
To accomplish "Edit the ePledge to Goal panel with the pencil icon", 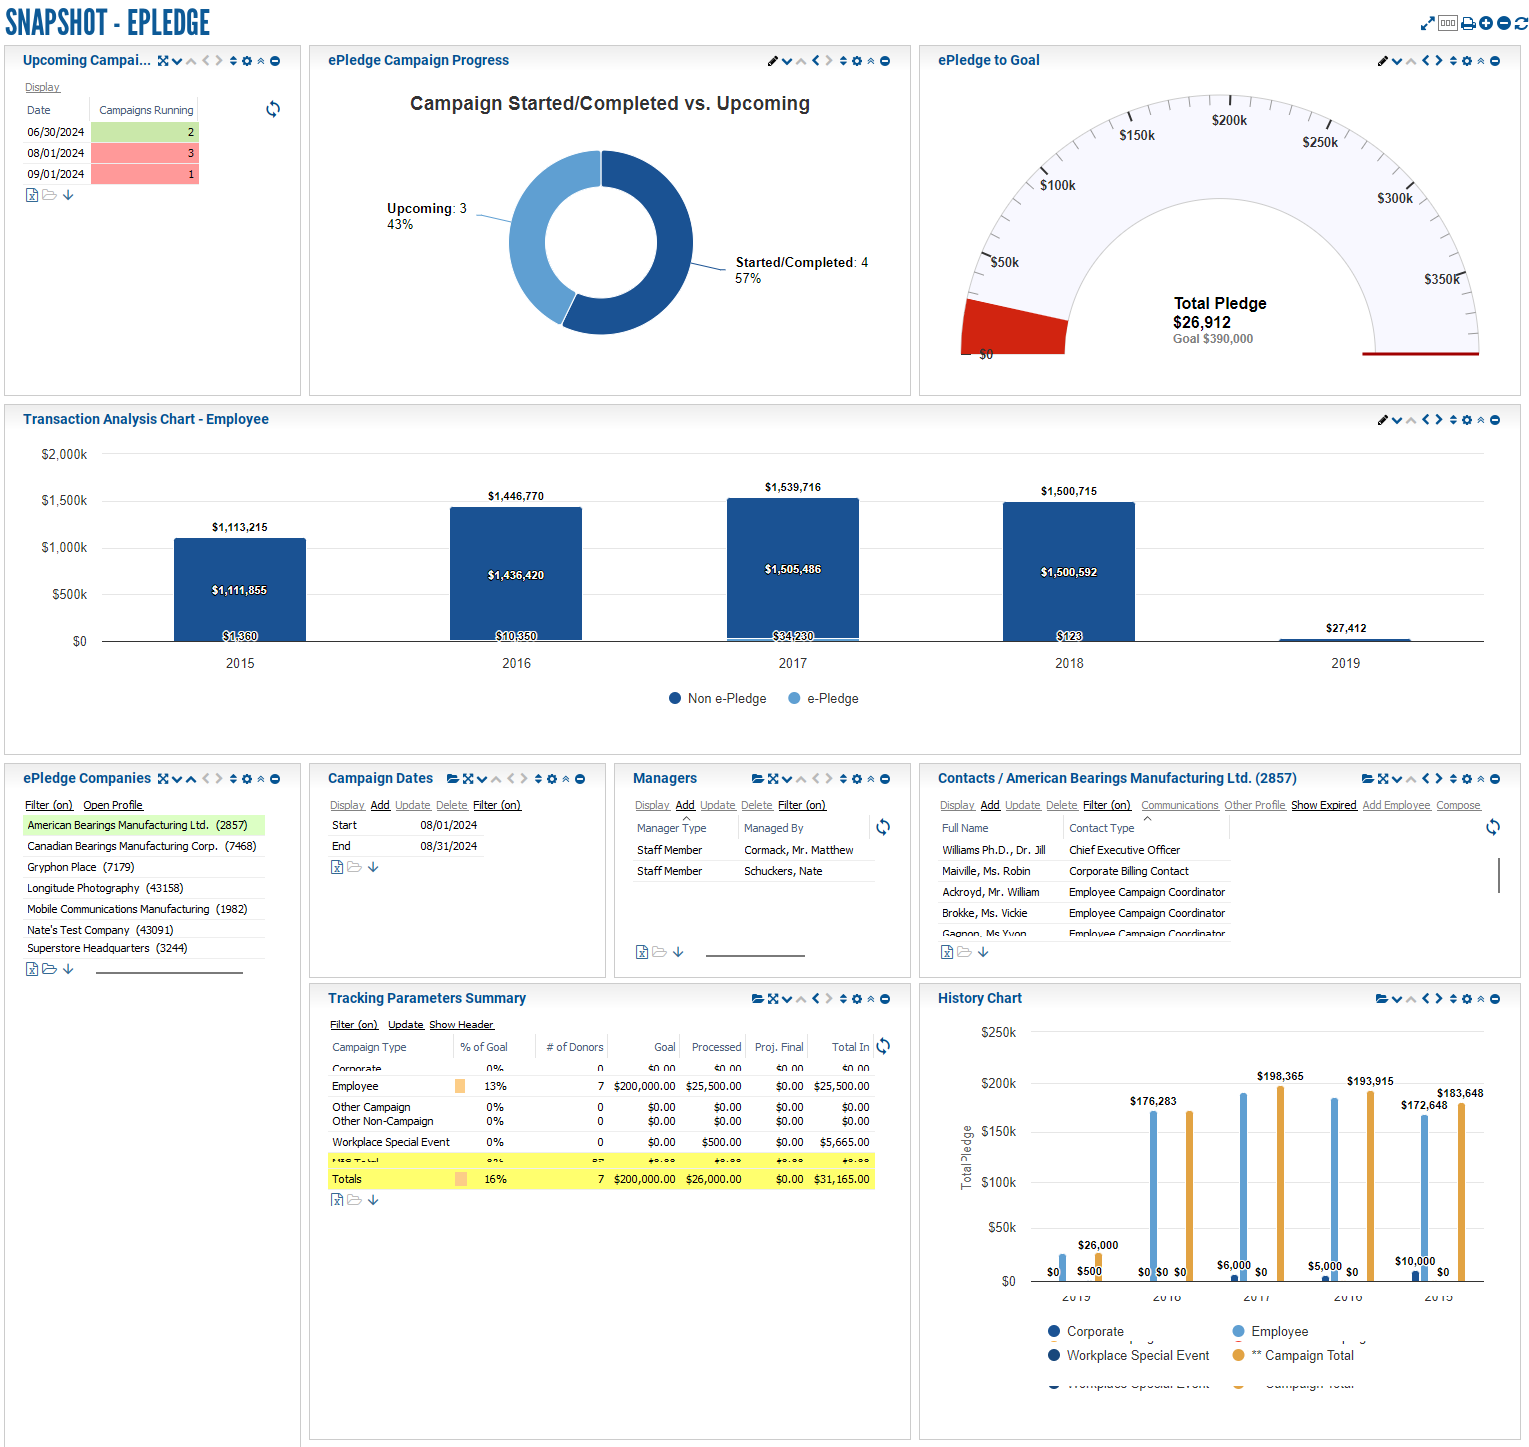I will 1383,61.
